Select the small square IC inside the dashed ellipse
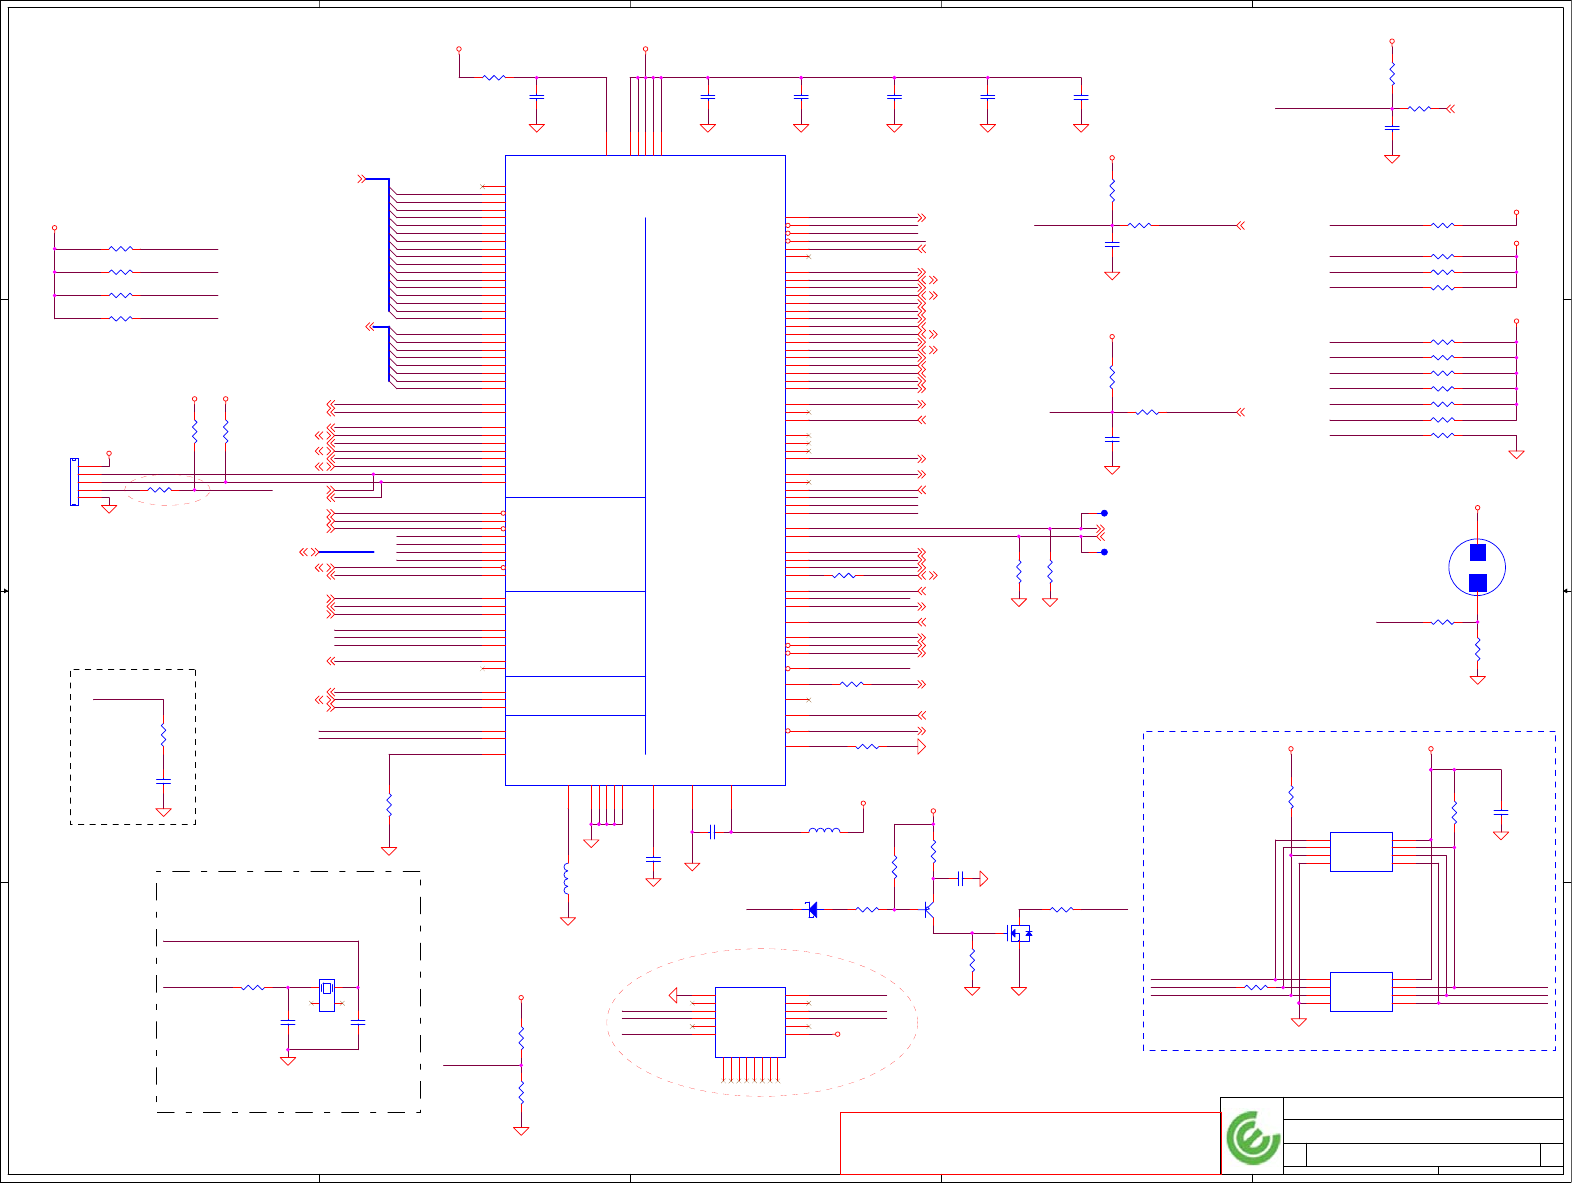 [x=750, y=1022]
